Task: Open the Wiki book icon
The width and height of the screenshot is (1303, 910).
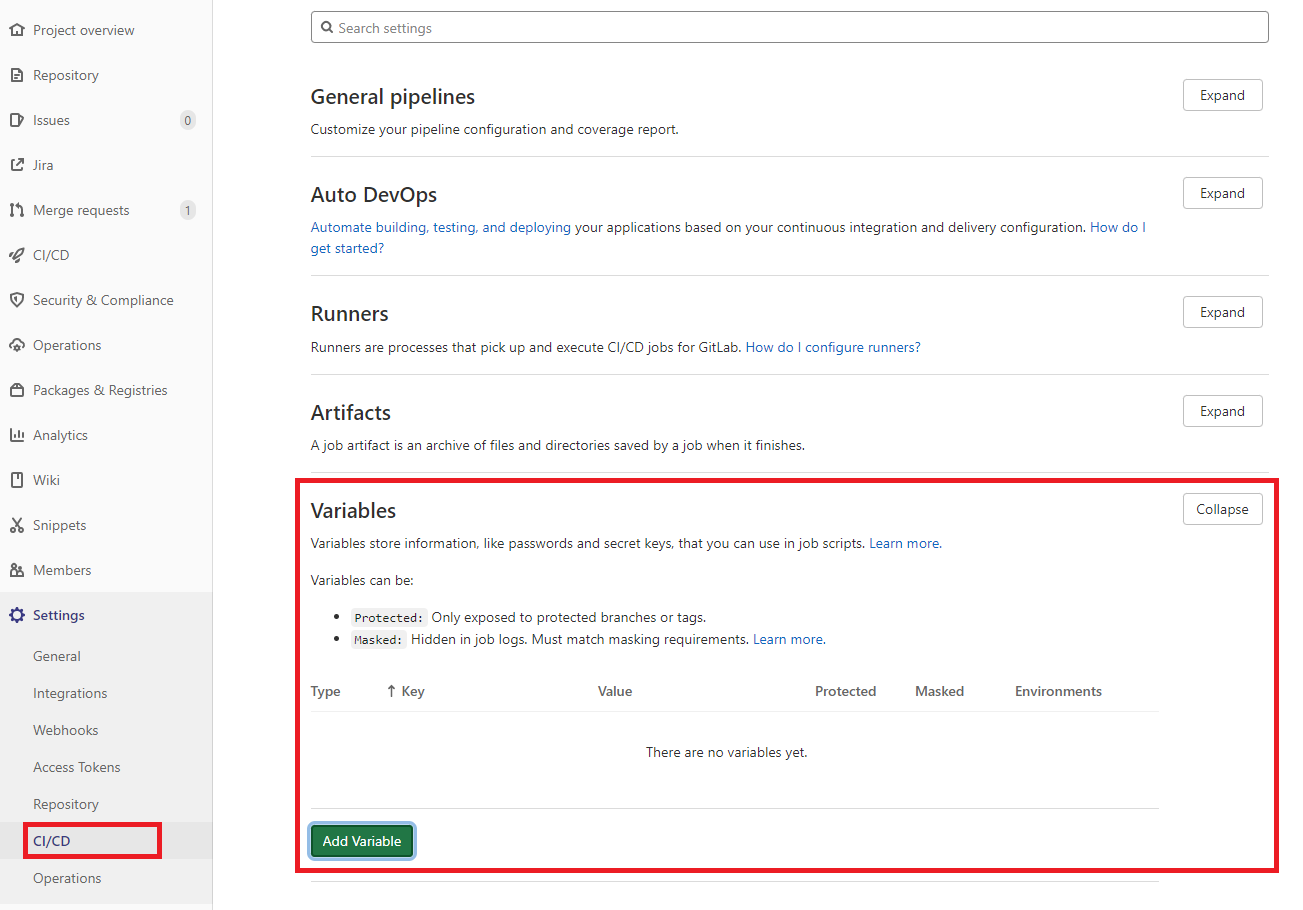Action: pos(16,479)
